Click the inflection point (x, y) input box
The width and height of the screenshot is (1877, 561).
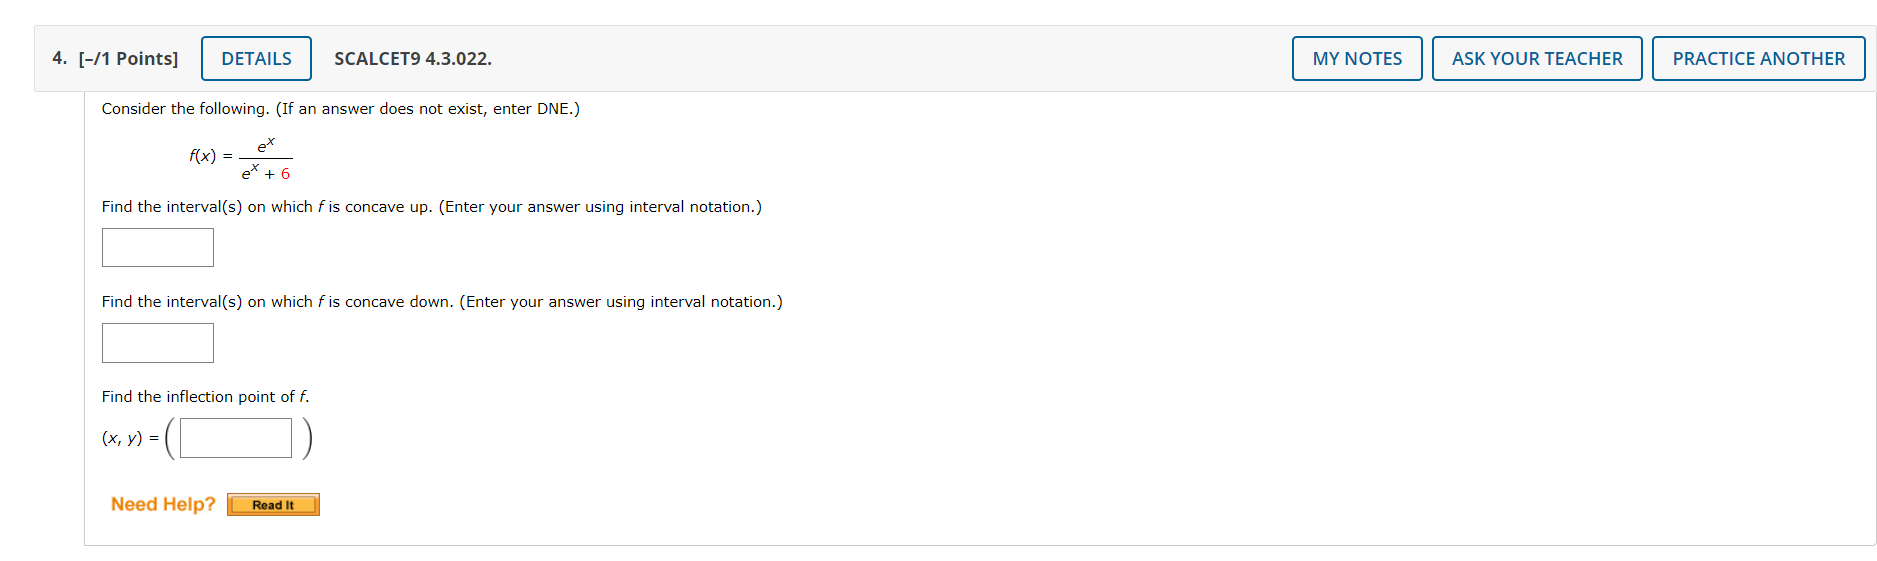coord(236,438)
